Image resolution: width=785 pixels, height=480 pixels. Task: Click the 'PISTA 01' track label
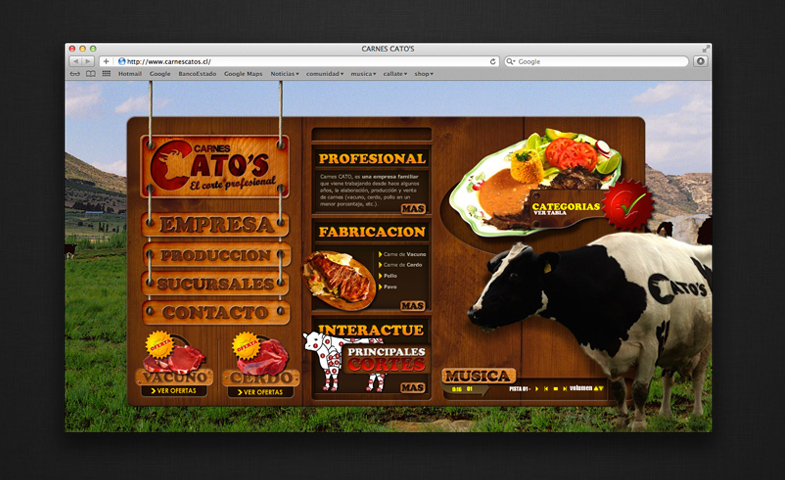(x=518, y=388)
